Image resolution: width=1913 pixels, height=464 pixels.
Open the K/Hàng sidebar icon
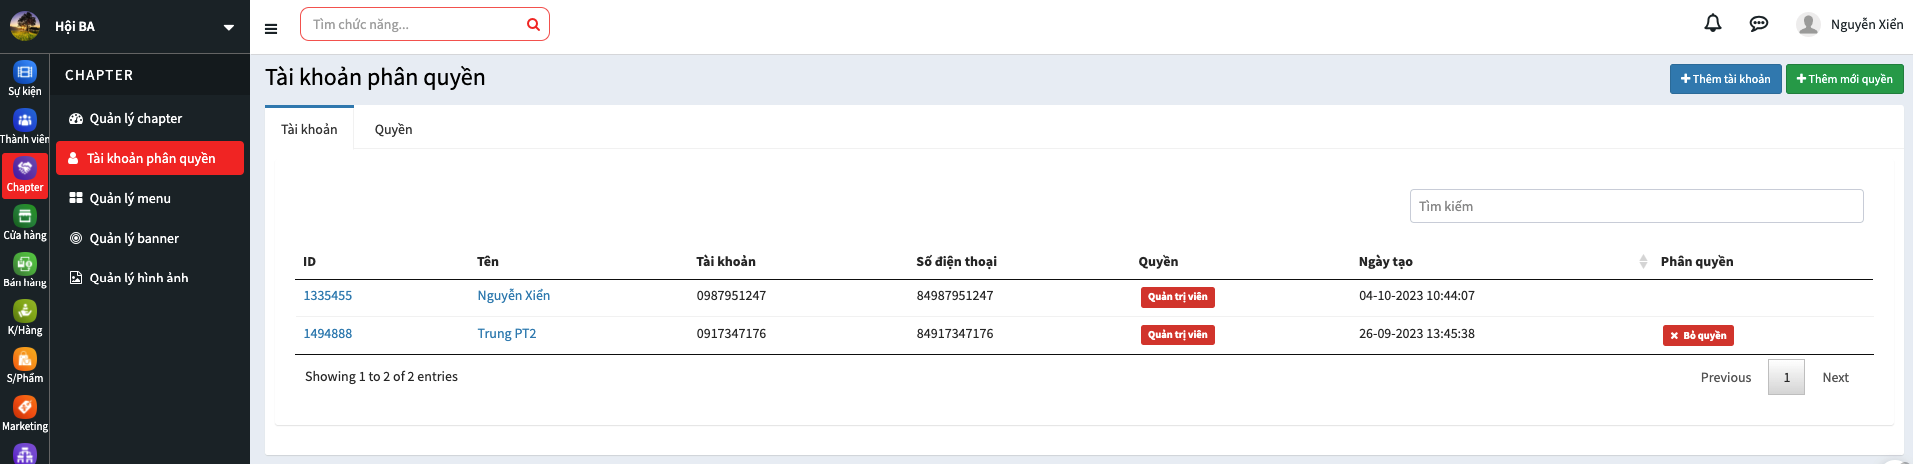point(25,318)
